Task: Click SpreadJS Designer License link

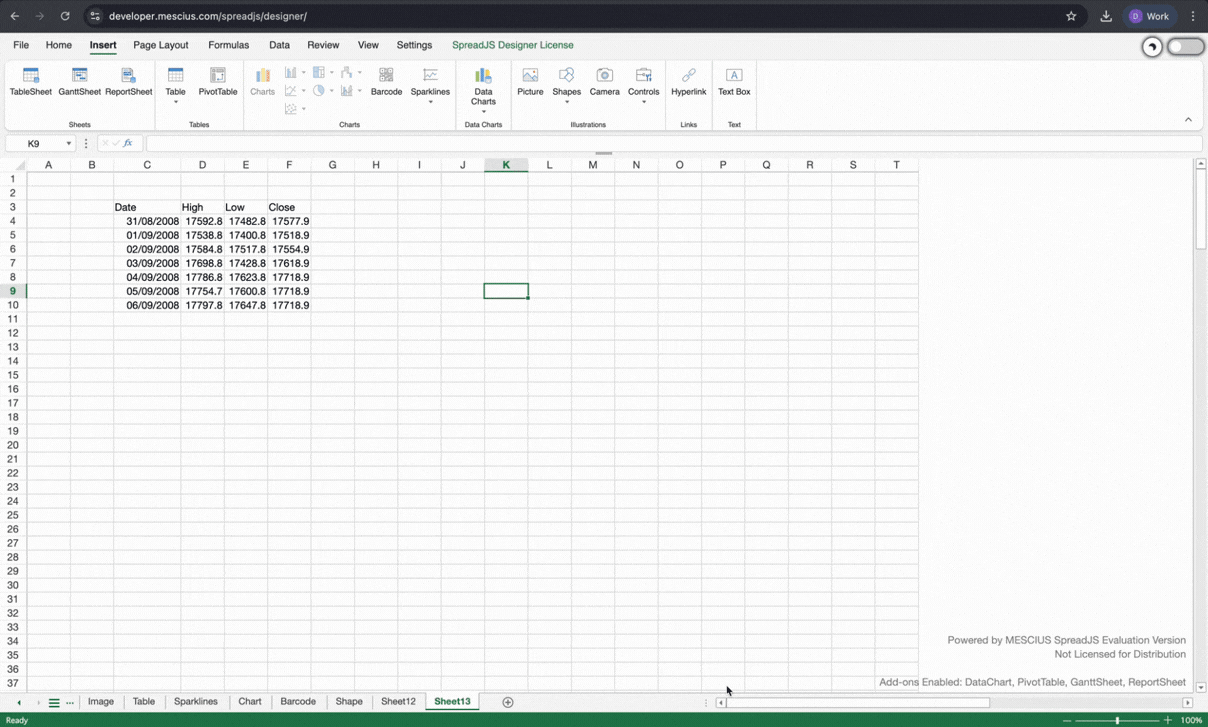Action: pyautogui.click(x=512, y=45)
